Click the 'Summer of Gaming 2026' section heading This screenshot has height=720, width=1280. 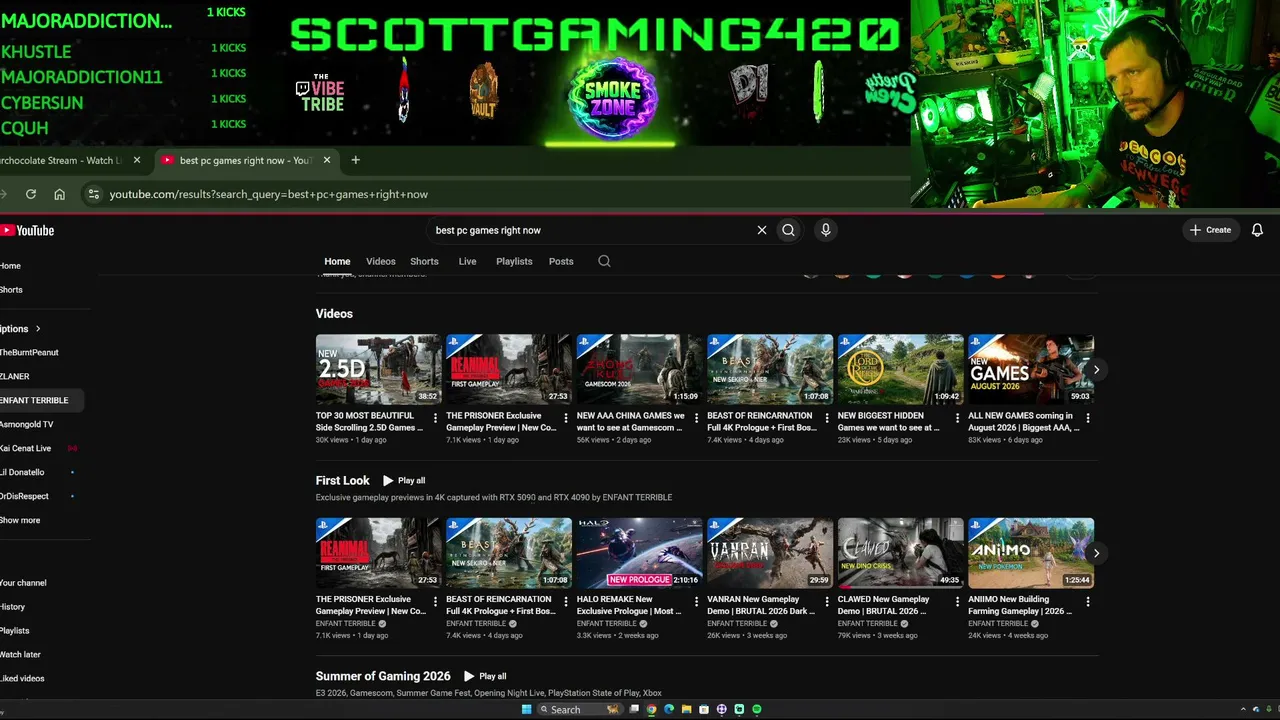coord(383,676)
